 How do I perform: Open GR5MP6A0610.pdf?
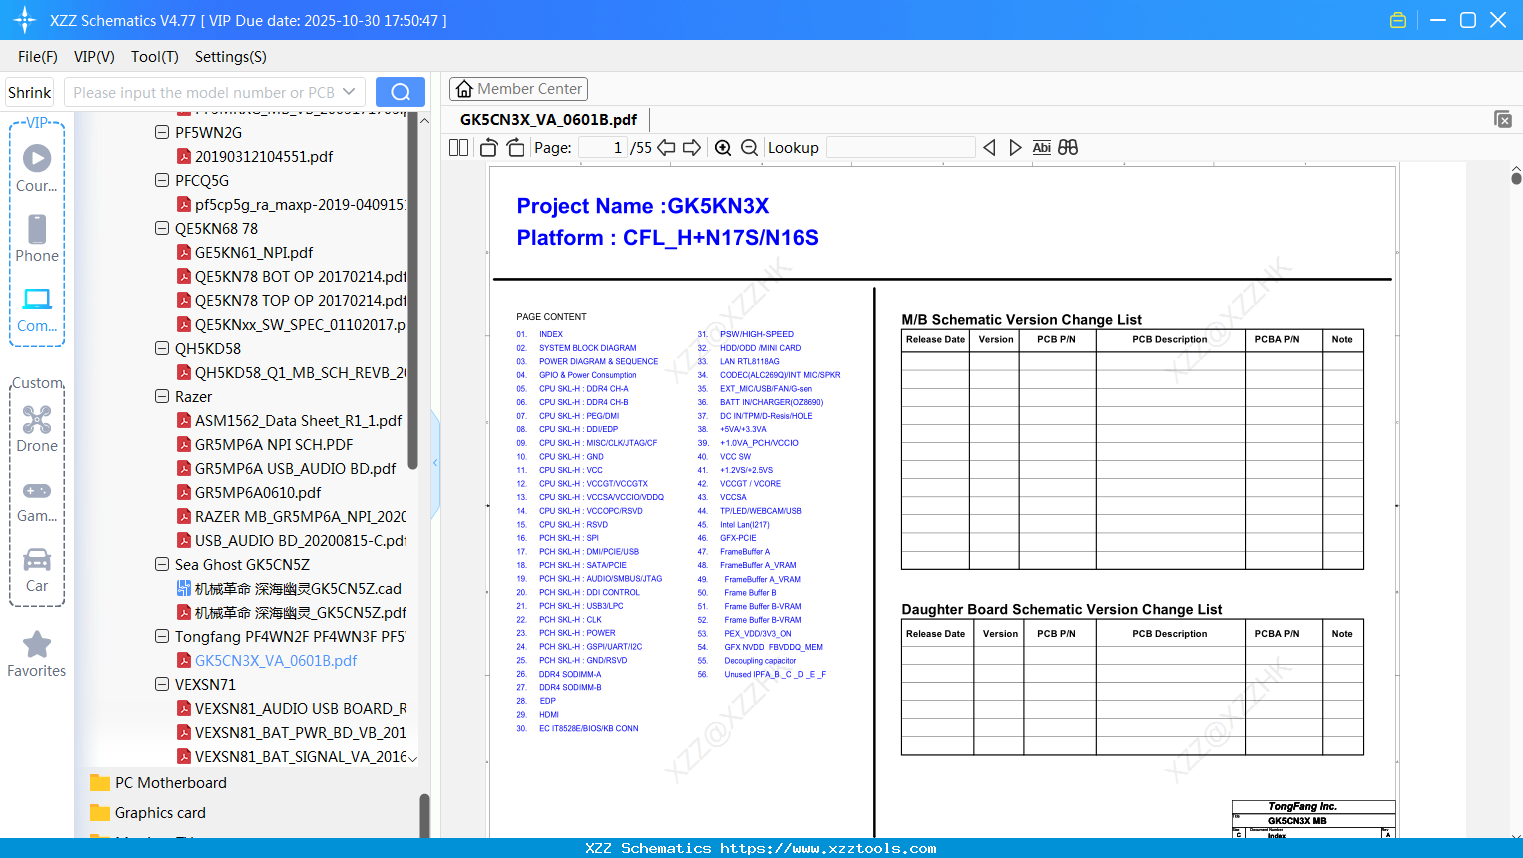tap(258, 492)
